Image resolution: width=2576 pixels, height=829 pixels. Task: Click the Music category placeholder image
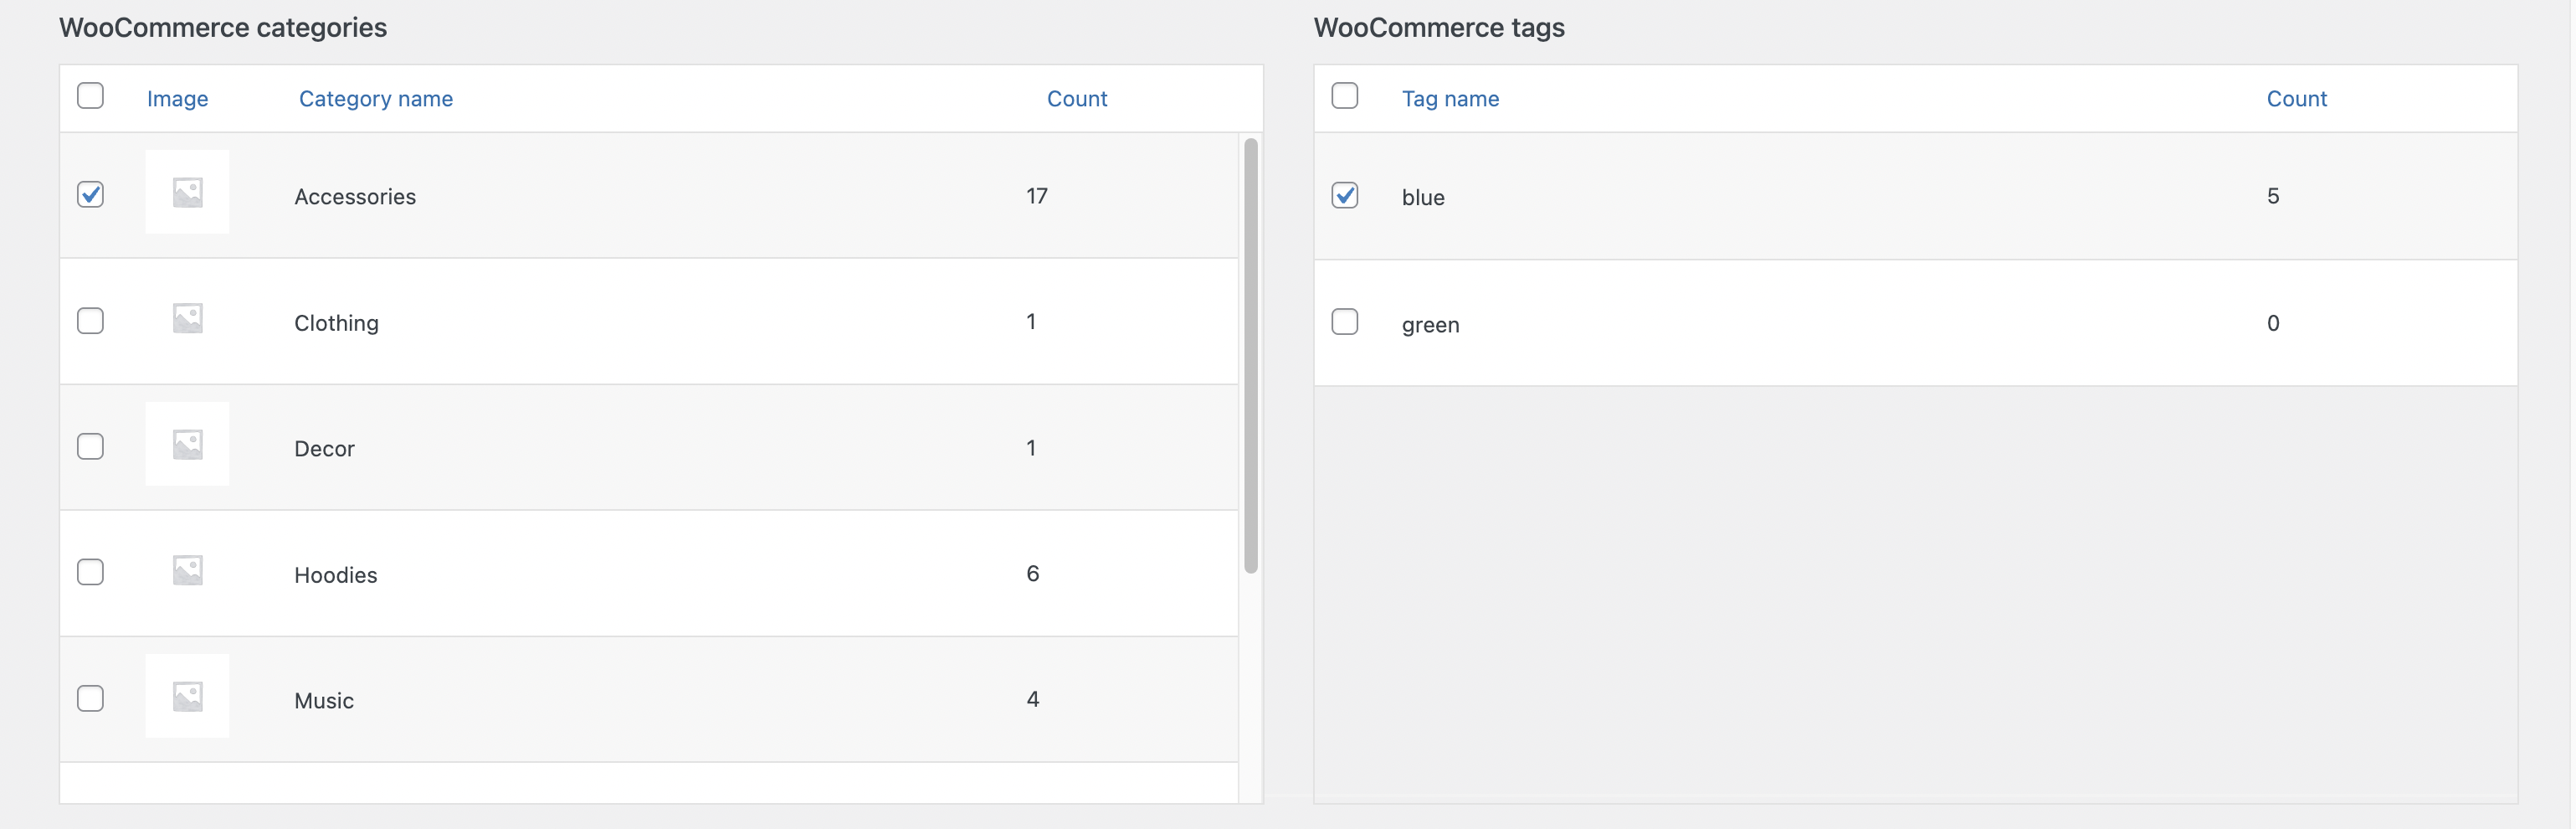(x=187, y=696)
